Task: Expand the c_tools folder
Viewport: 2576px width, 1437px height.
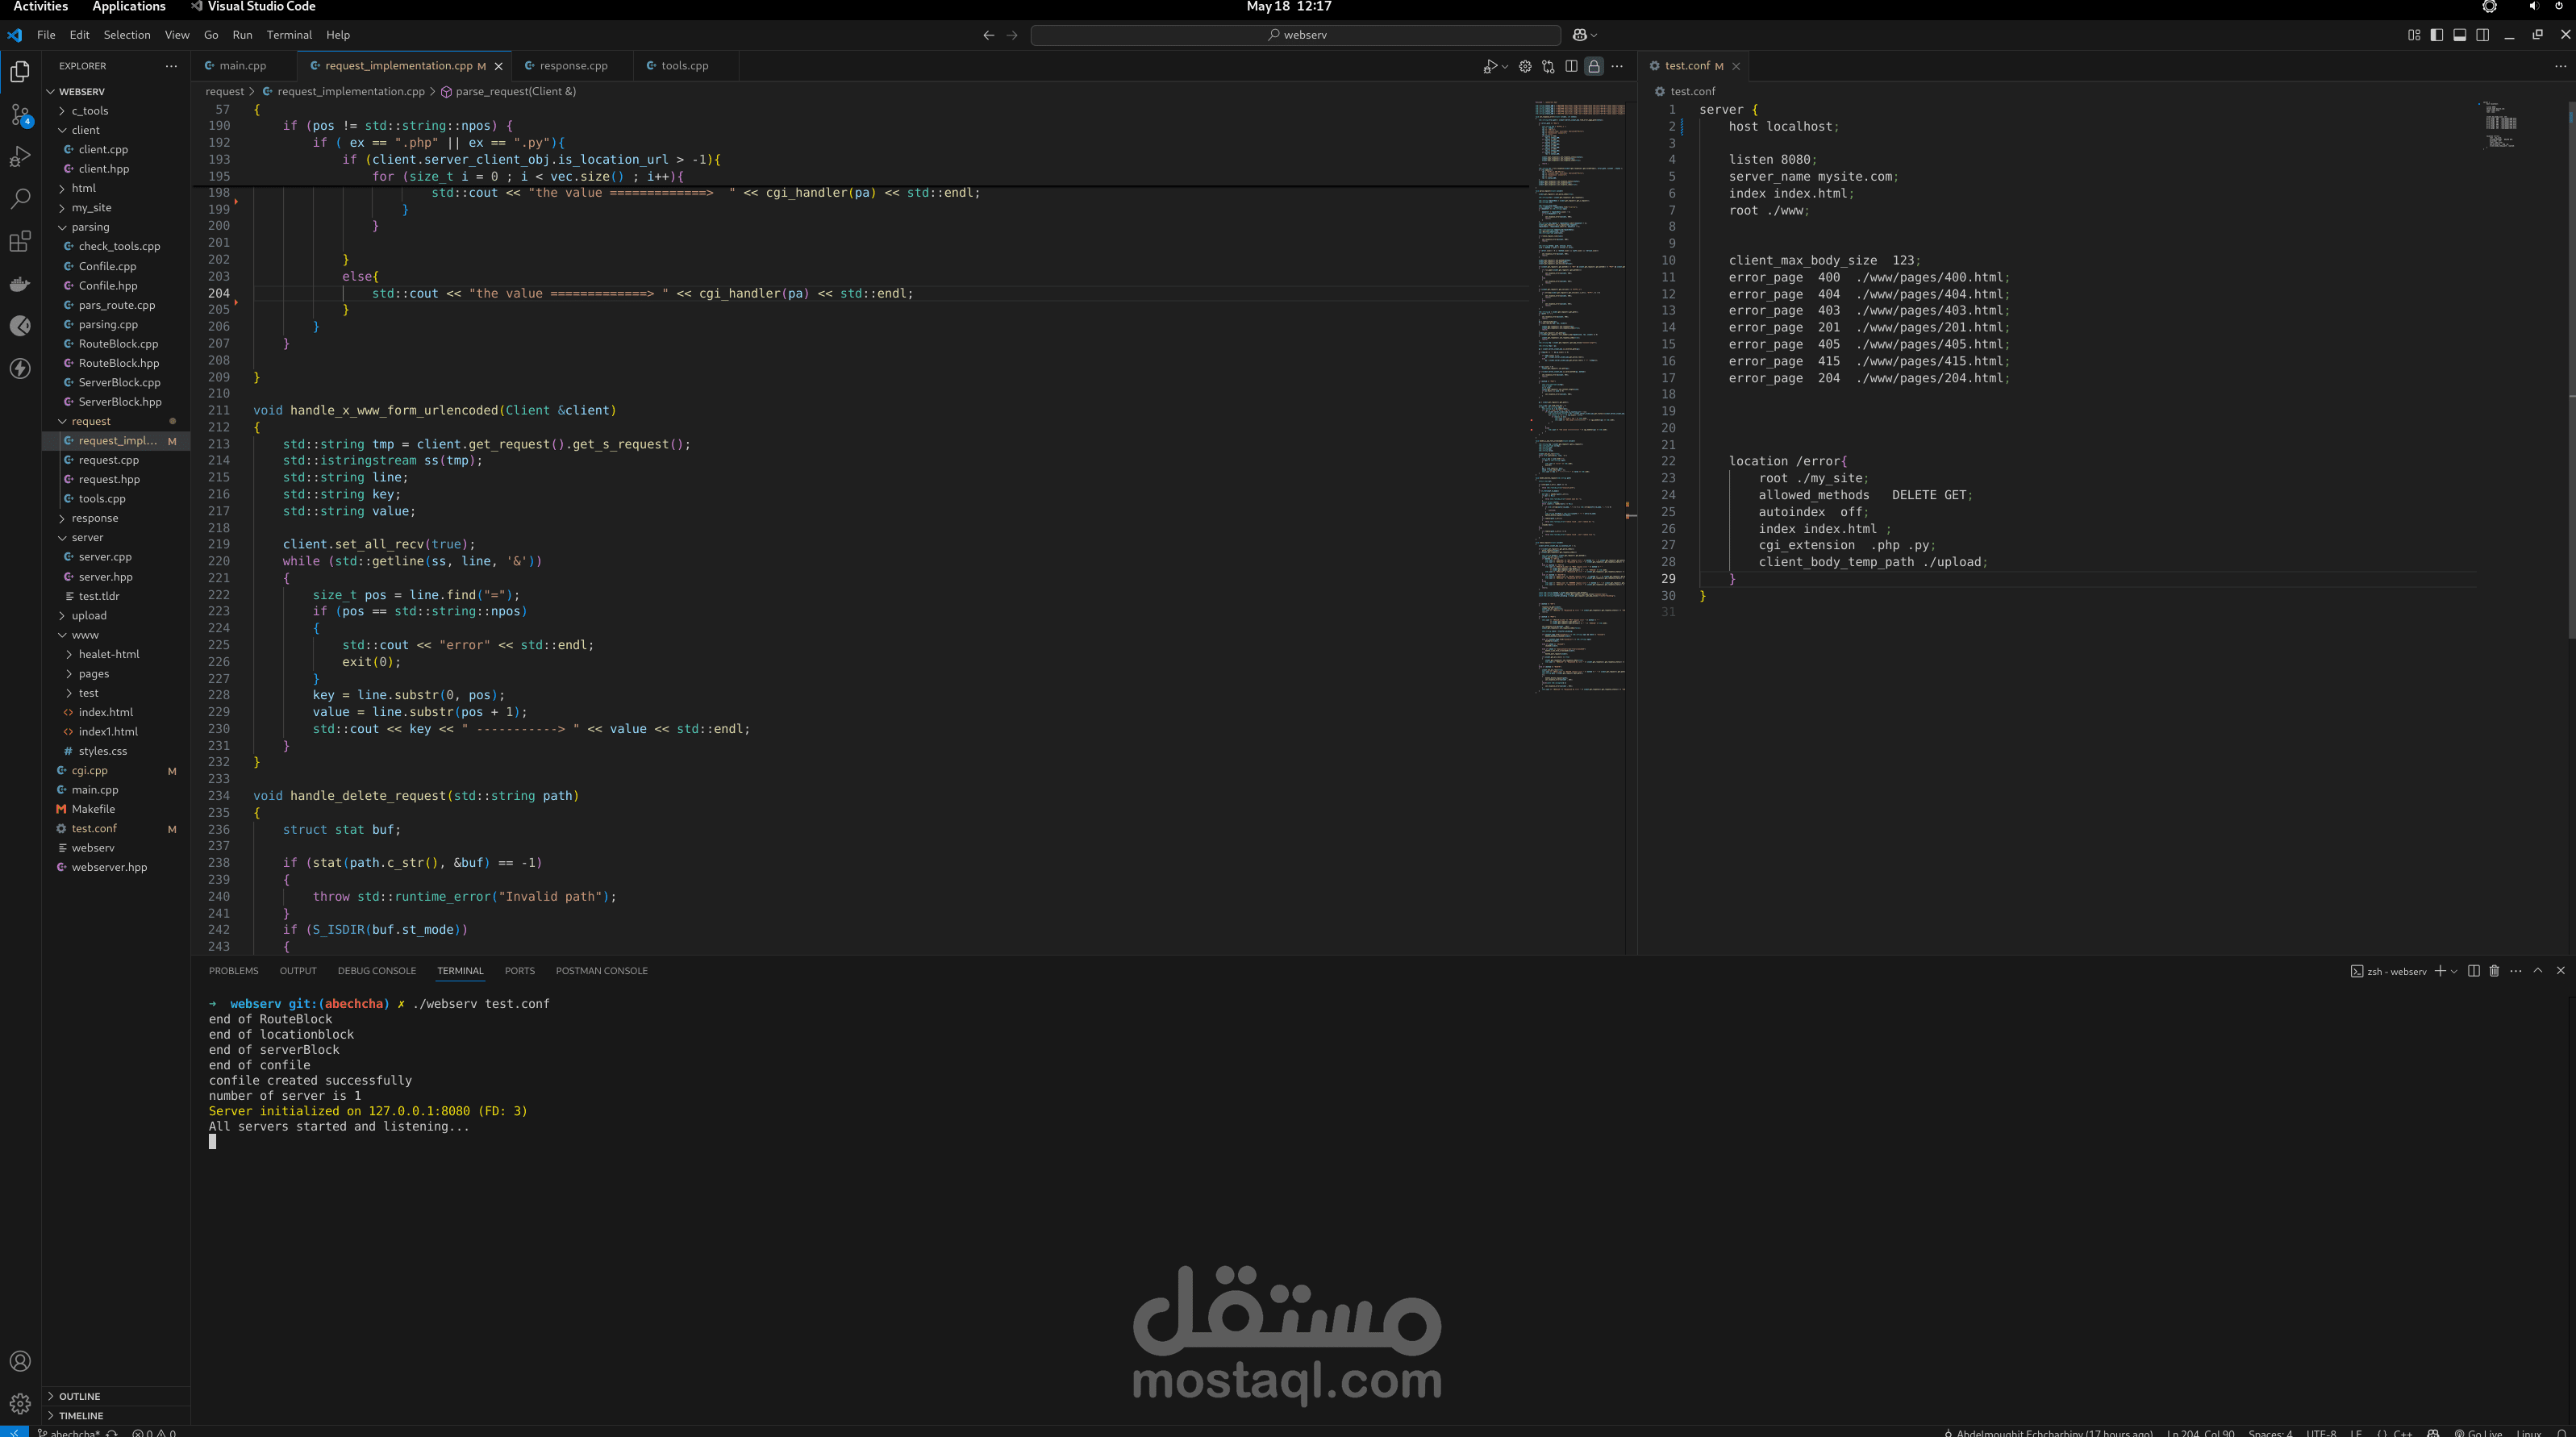Action: 89,111
